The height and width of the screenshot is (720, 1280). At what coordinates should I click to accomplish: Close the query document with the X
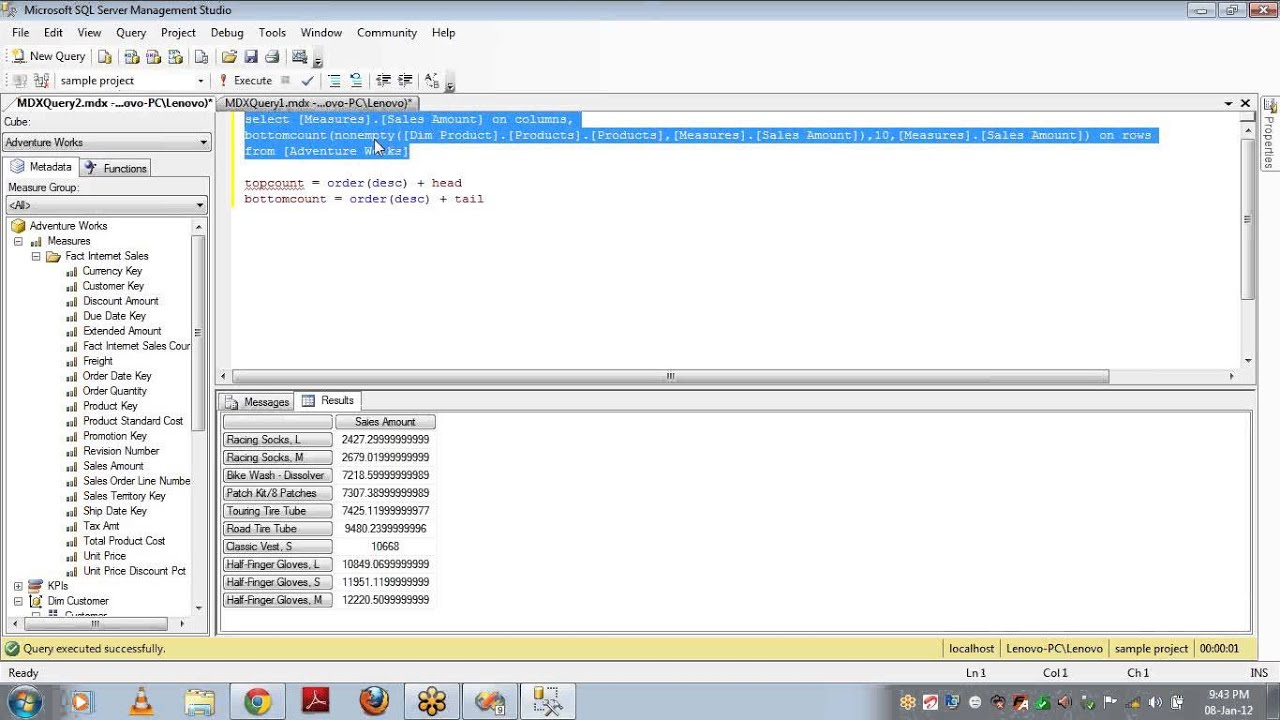coord(1246,103)
